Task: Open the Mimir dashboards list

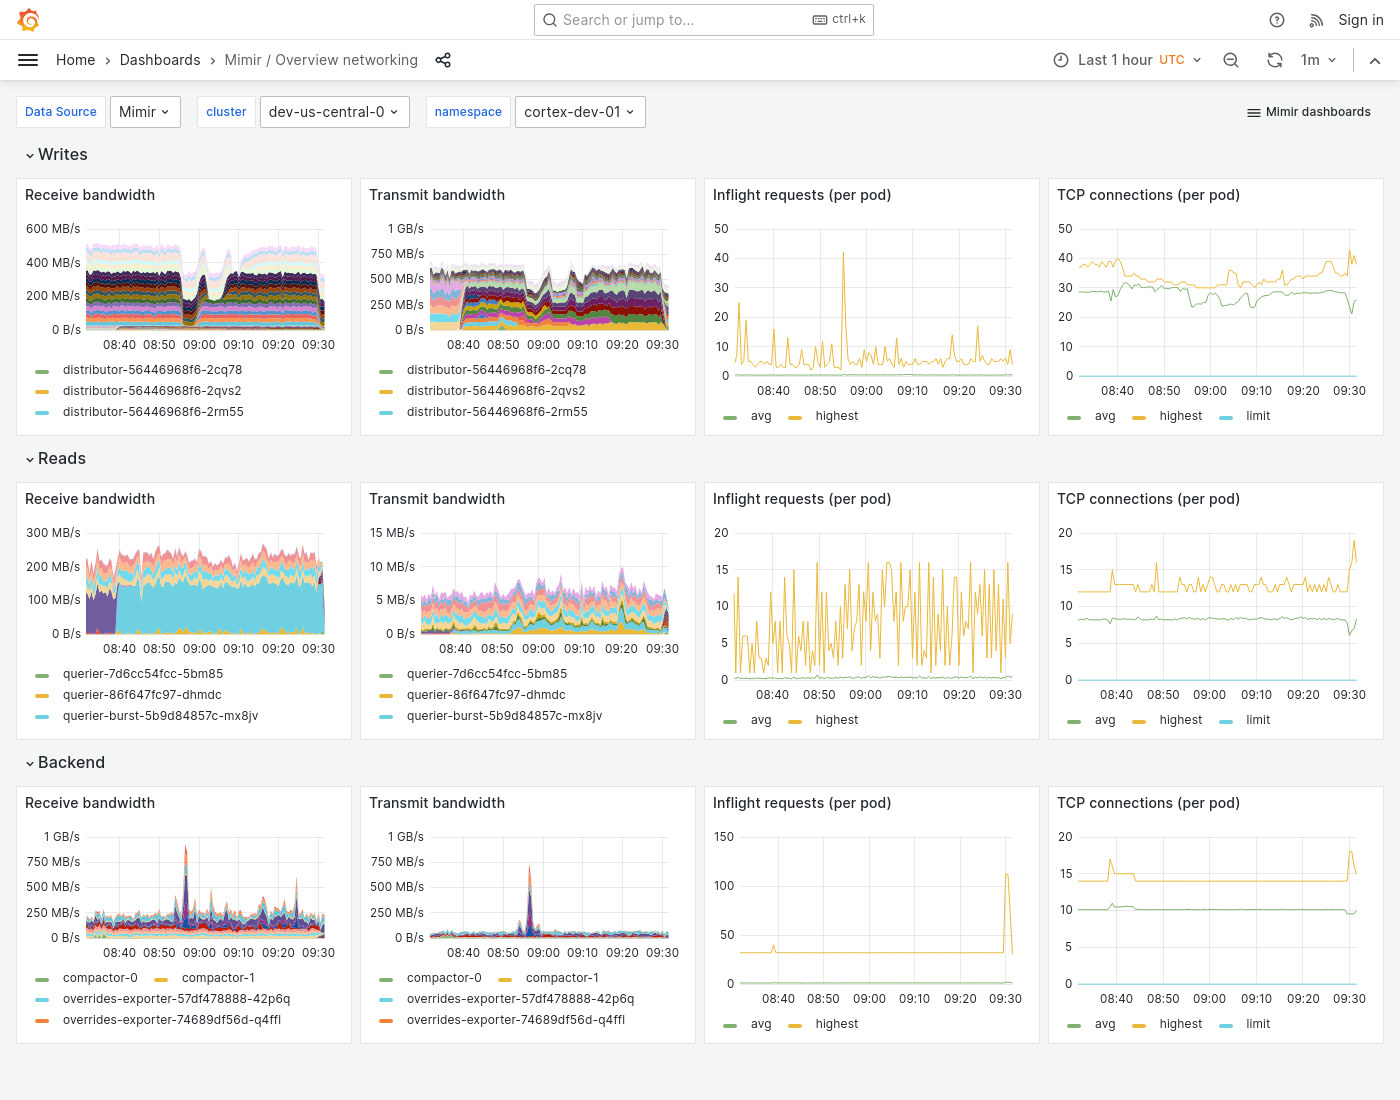Action: pyautogui.click(x=1308, y=112)
